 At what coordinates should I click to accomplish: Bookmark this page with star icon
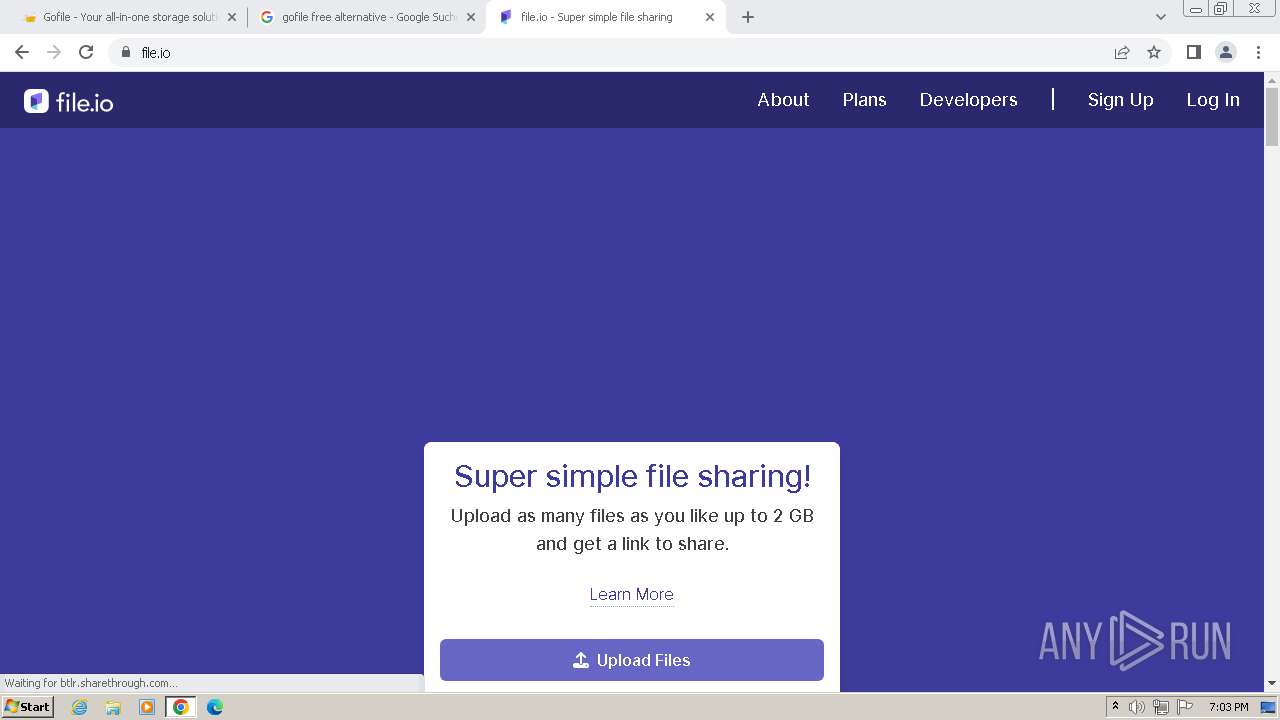(x=1154, y=52)
